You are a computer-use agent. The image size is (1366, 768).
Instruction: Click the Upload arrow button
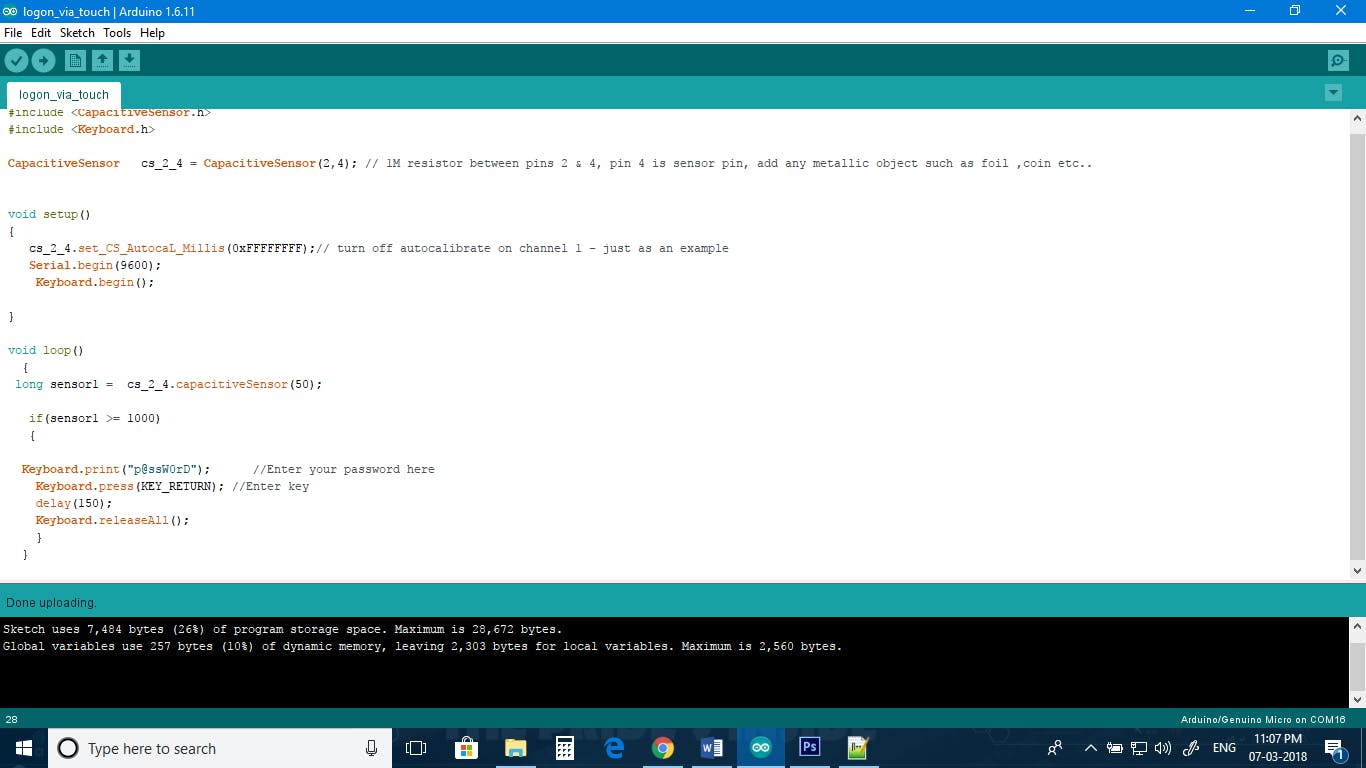point(43,61)
